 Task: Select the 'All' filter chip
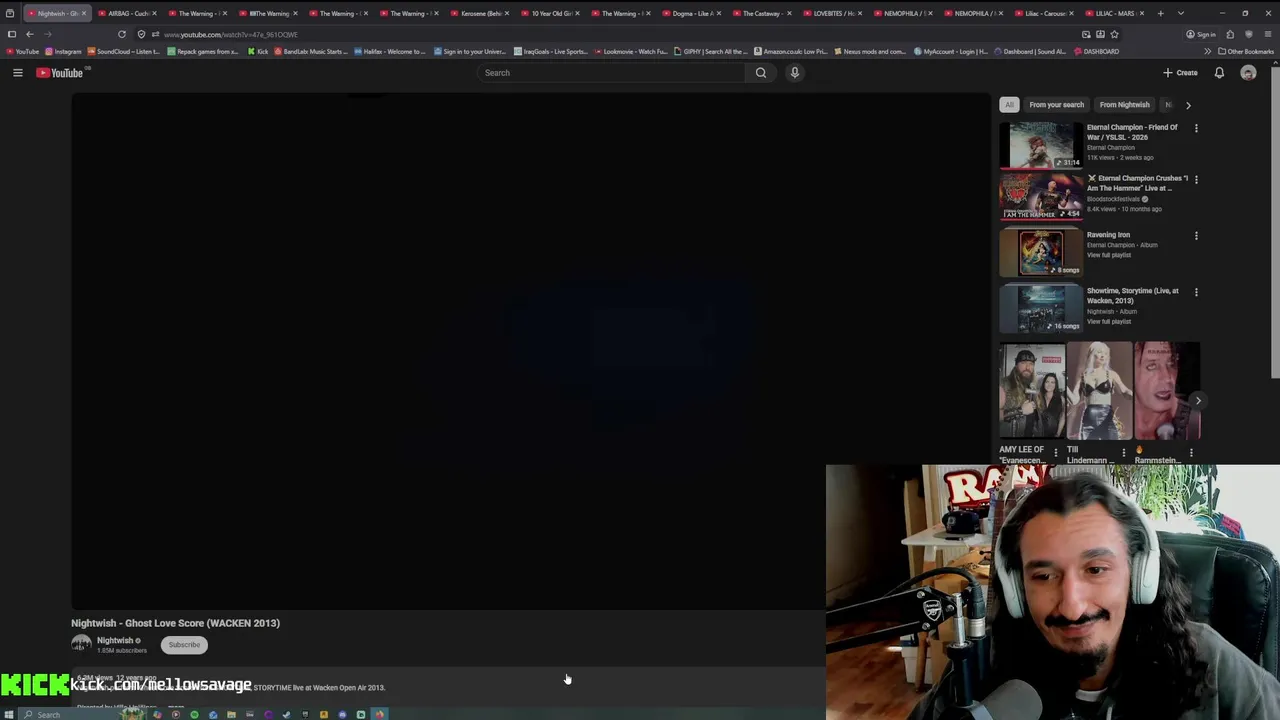(x=1009, y=105)
